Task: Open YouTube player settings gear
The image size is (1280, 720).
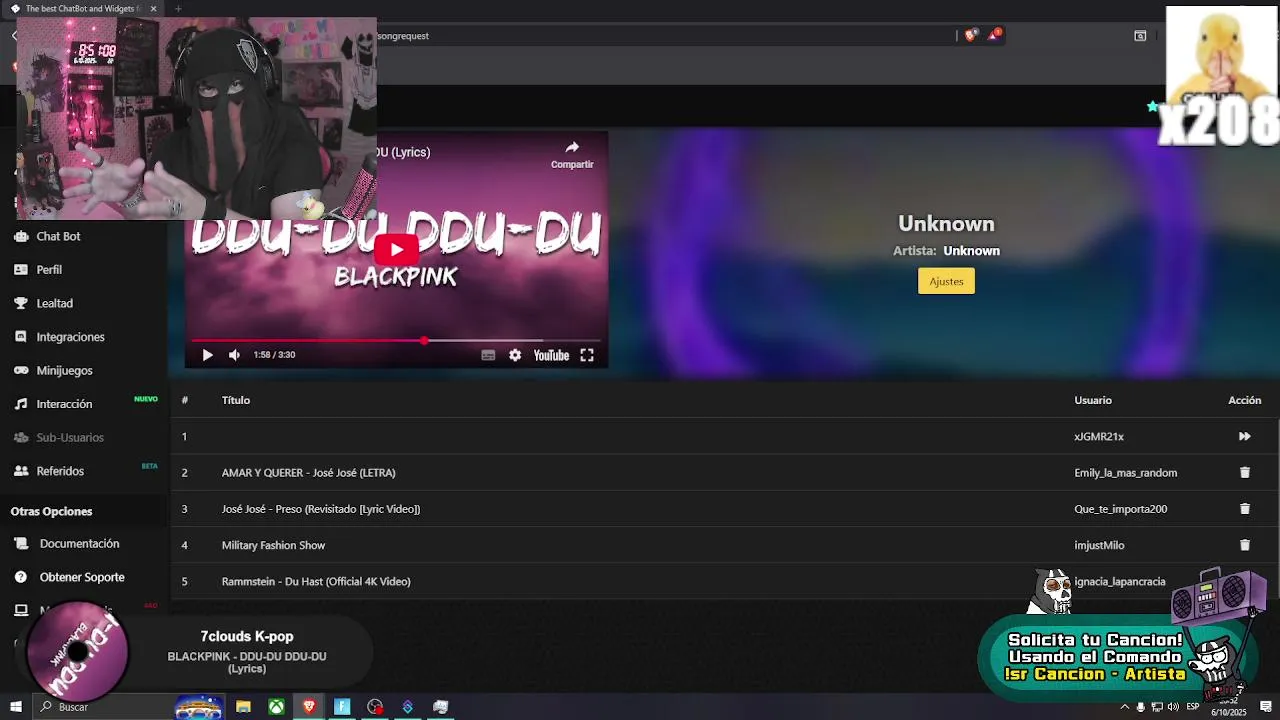Action: 515,355
